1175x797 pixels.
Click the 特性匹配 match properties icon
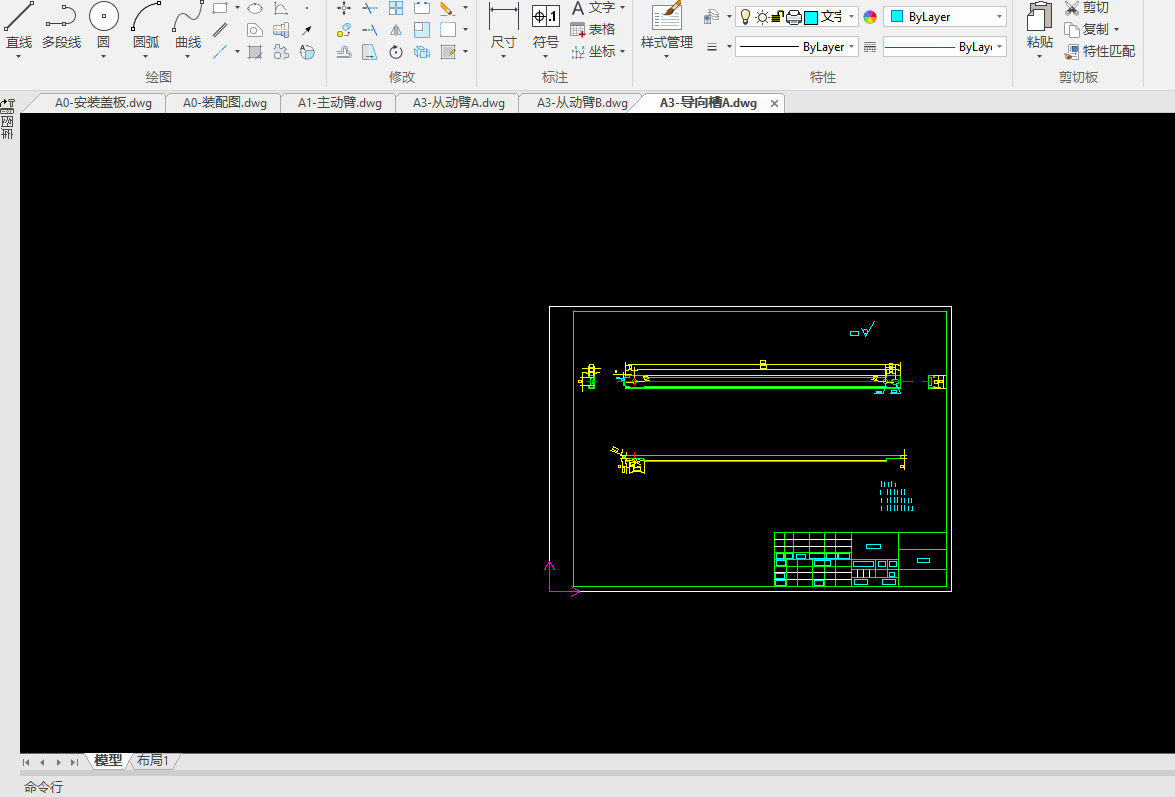pyautogui.click(x=1072, y=51)
